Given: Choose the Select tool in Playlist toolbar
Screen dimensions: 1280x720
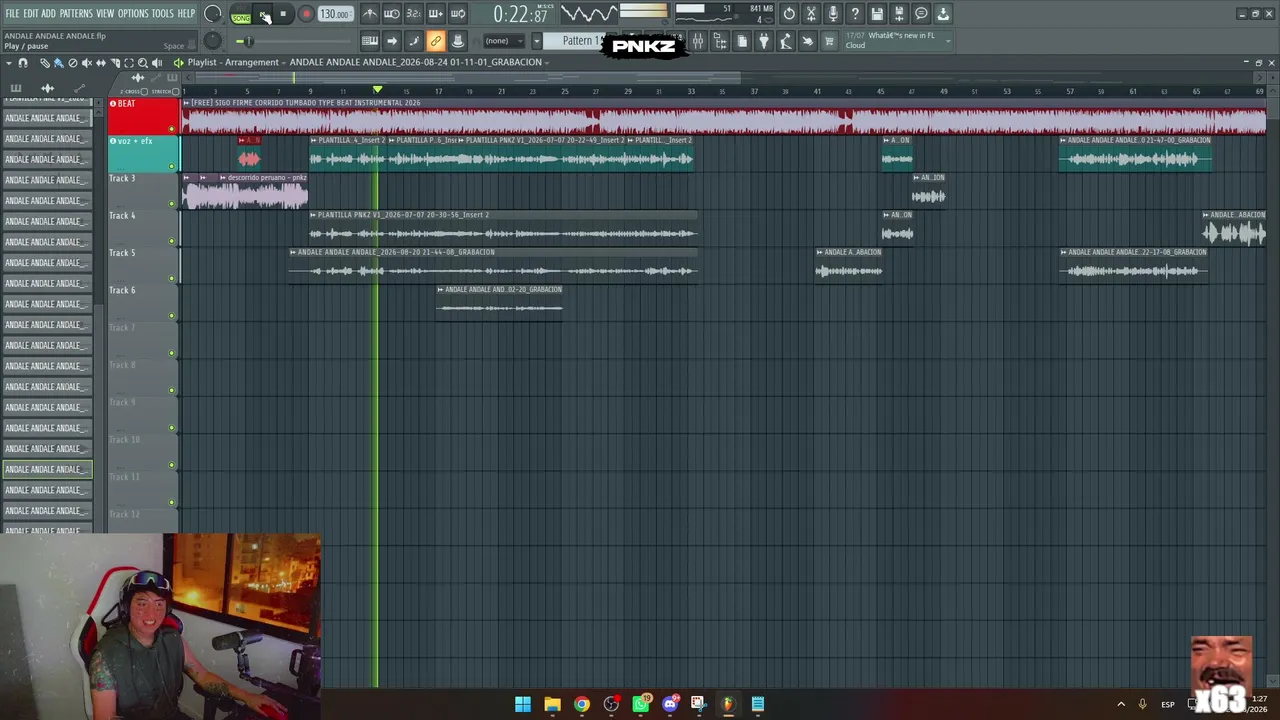Looking at the screenshot, I should [x=128, y=63].
